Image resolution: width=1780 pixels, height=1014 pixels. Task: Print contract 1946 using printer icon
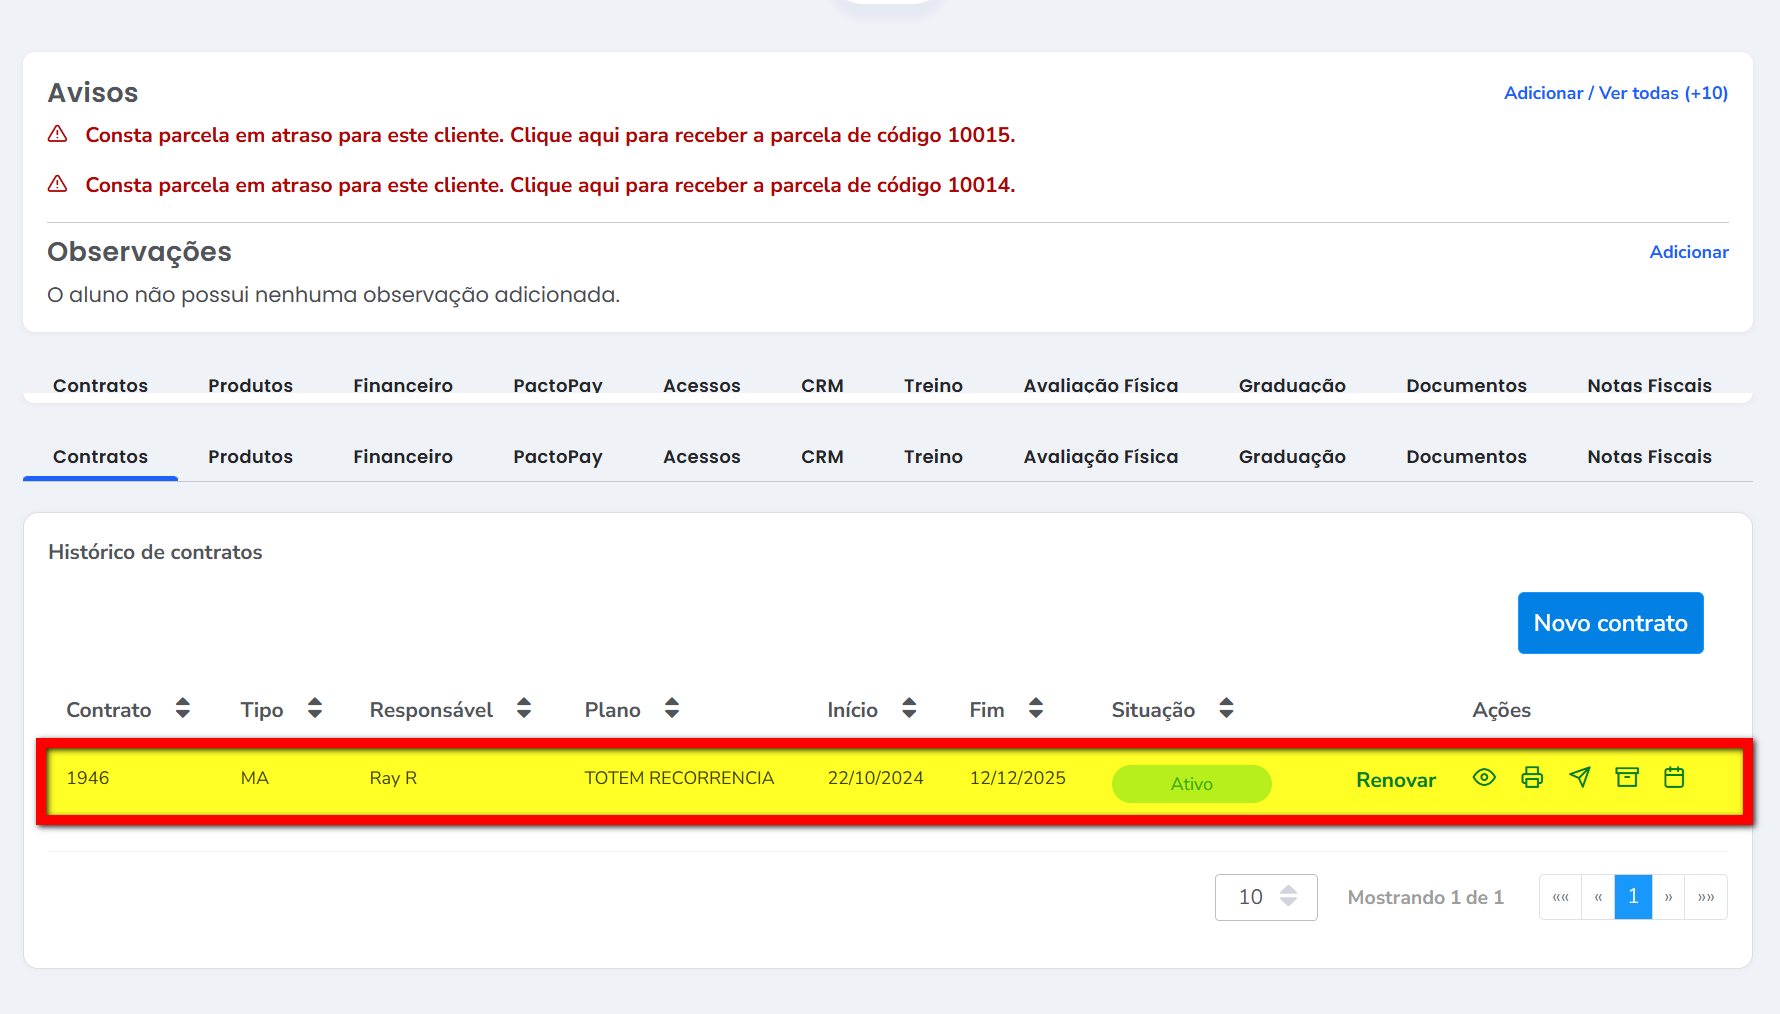(1532, 778)
